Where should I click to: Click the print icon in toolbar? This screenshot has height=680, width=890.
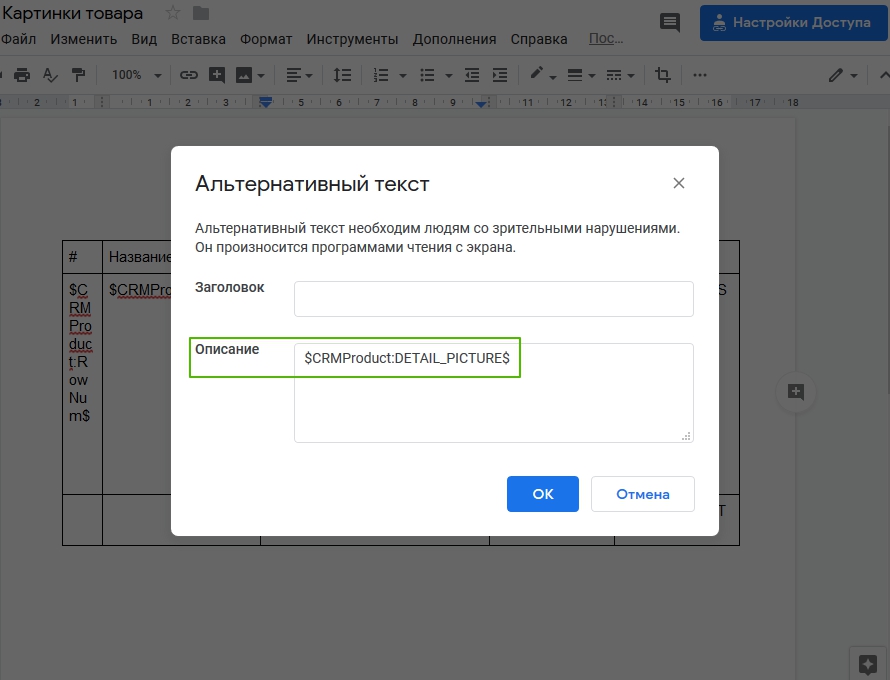pyautogui.click(x=22, y=75)
